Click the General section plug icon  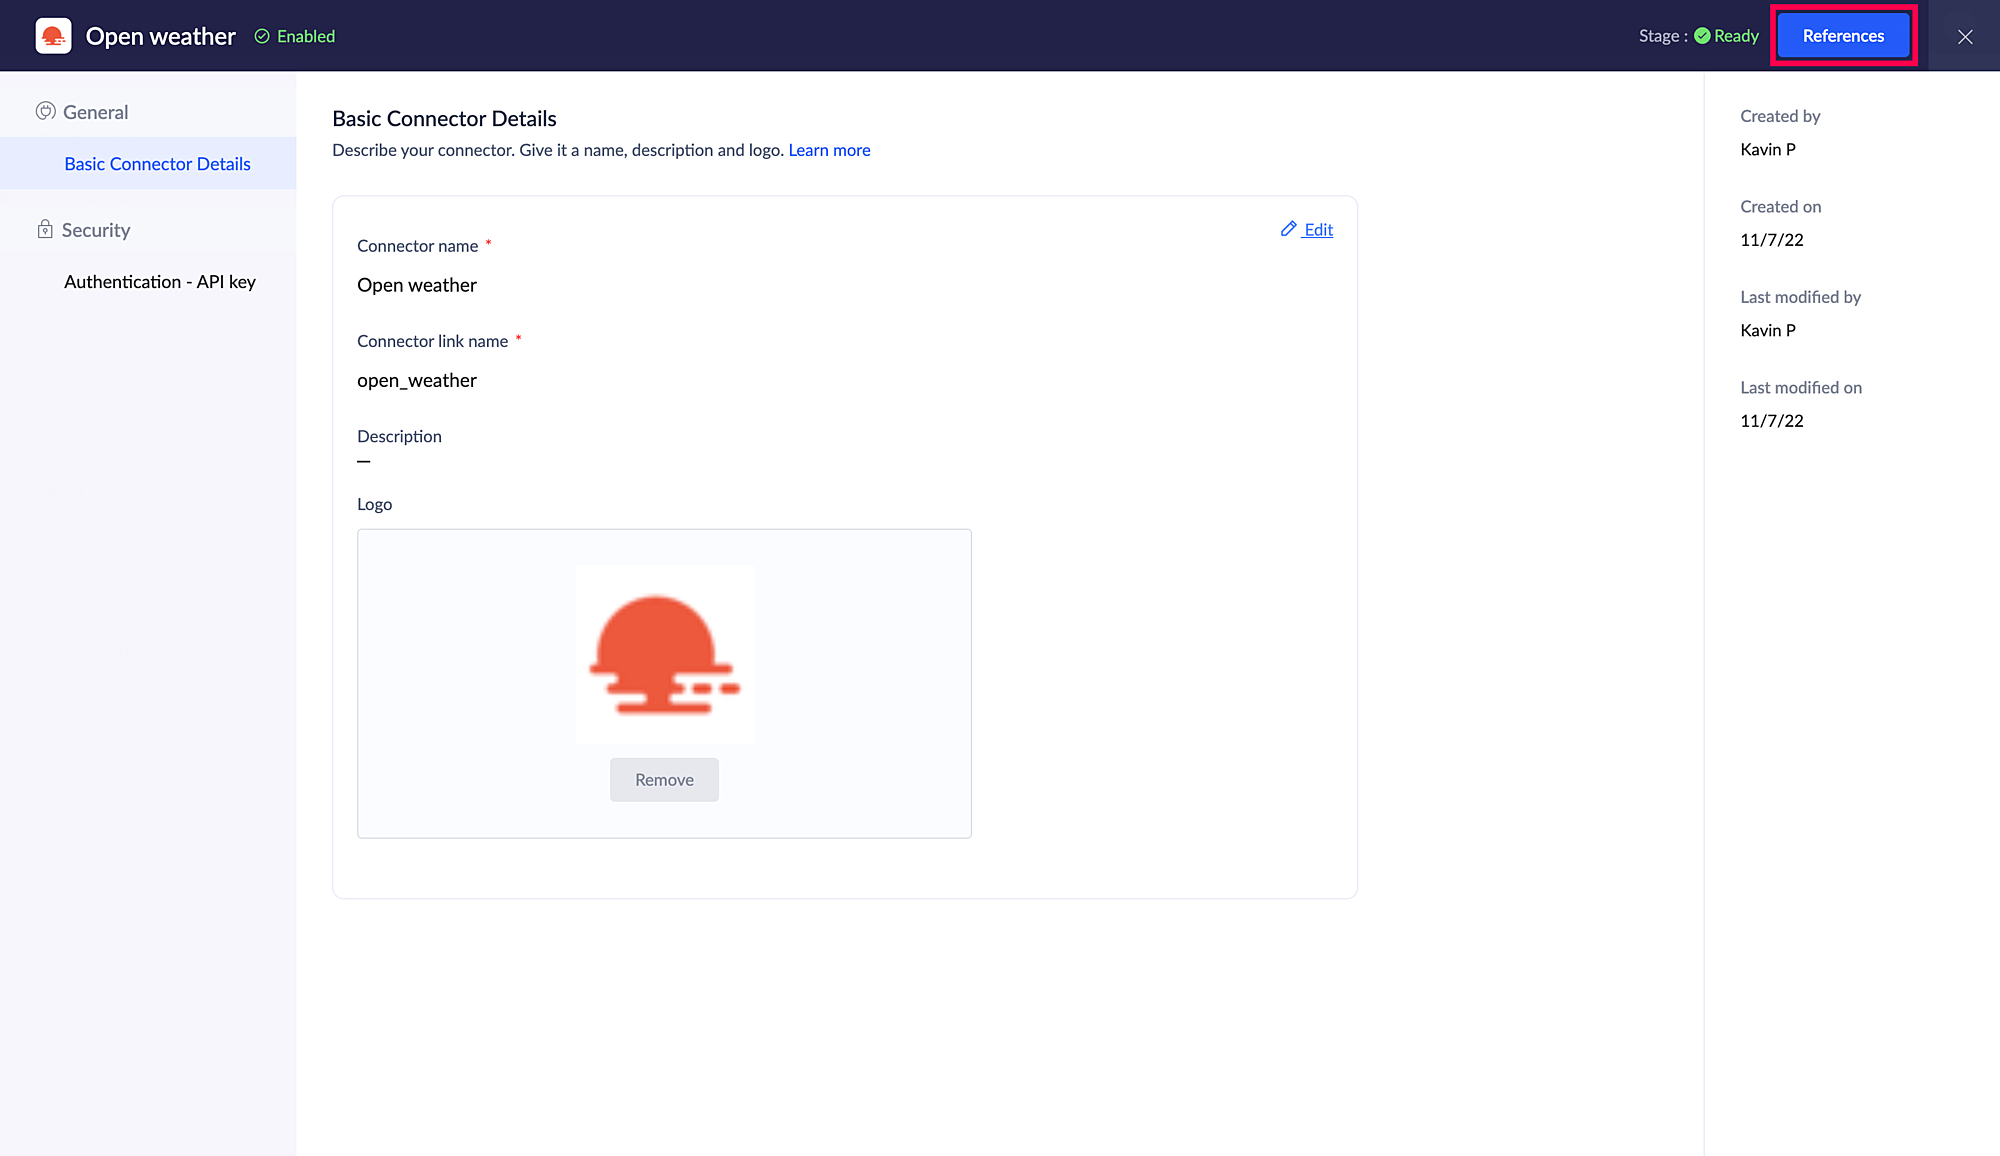click(45, 111)
